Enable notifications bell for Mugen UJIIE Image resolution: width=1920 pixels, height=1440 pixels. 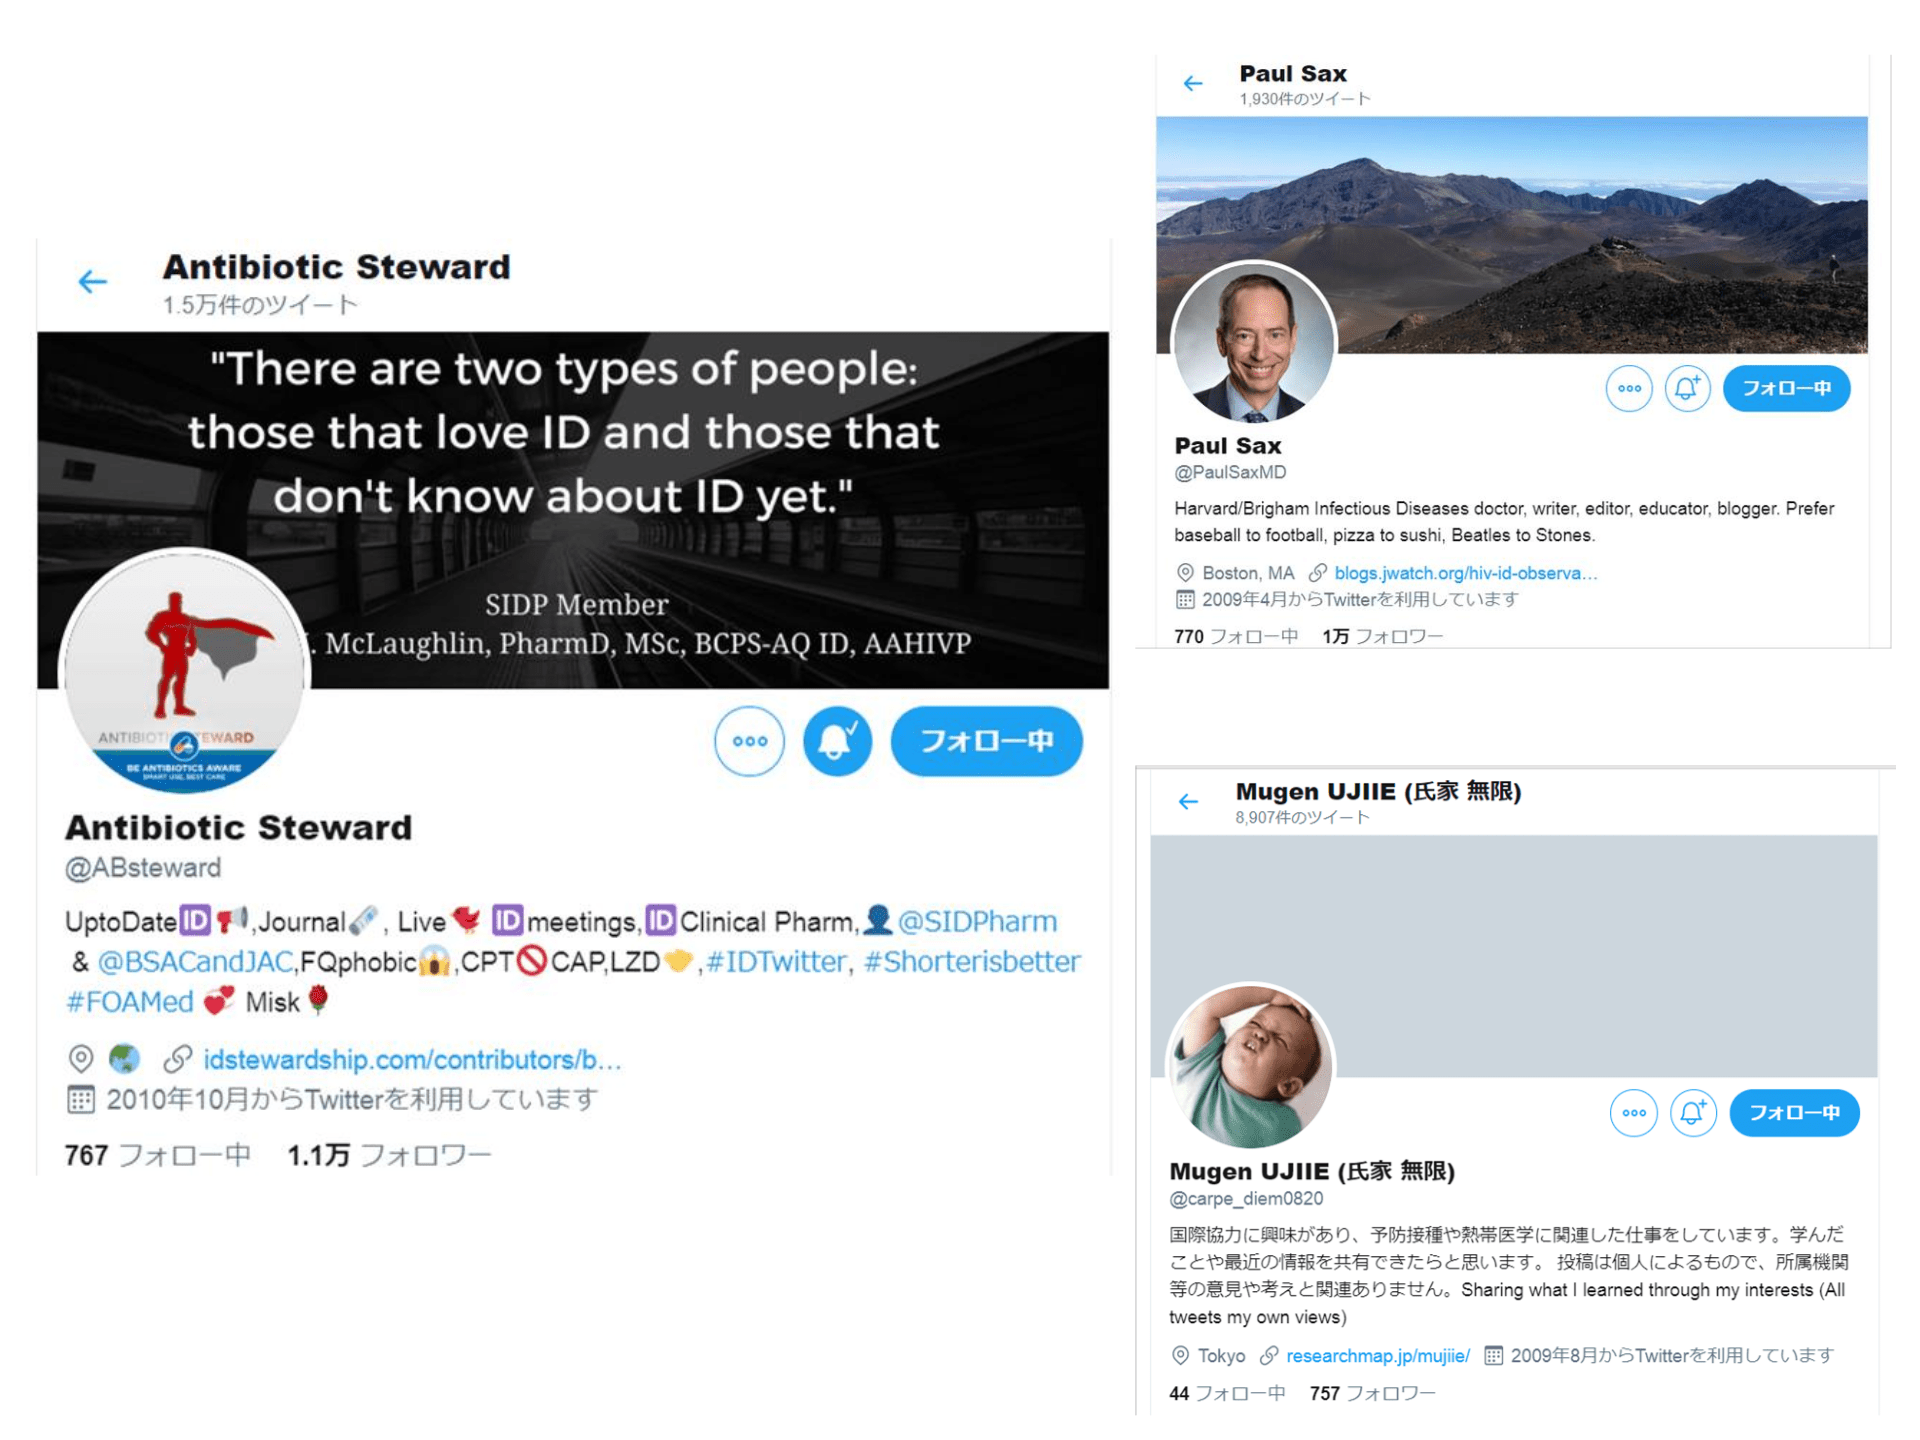click(x=1693, y=1113)
